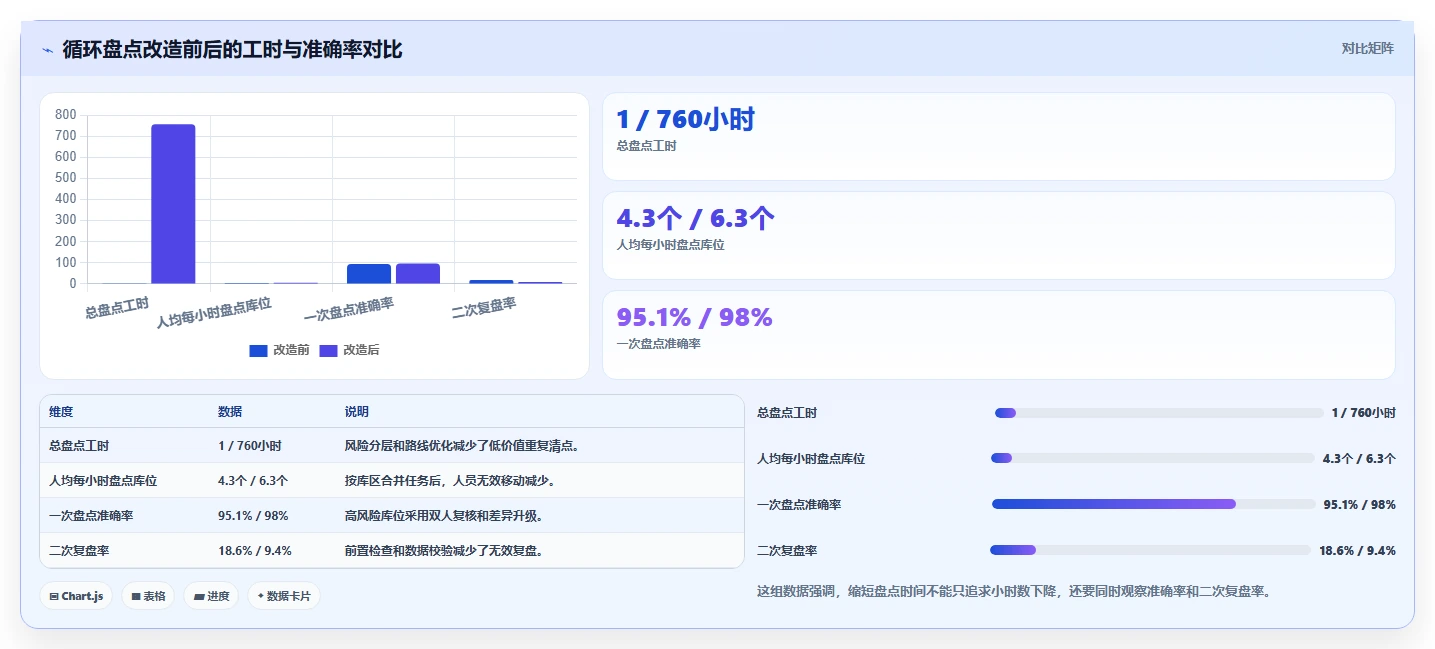The width and height of the screenshot is (1435, 649).
Task: Click the note 前置检查和数据校验减少了无效复盘
Action: (444, 551)
